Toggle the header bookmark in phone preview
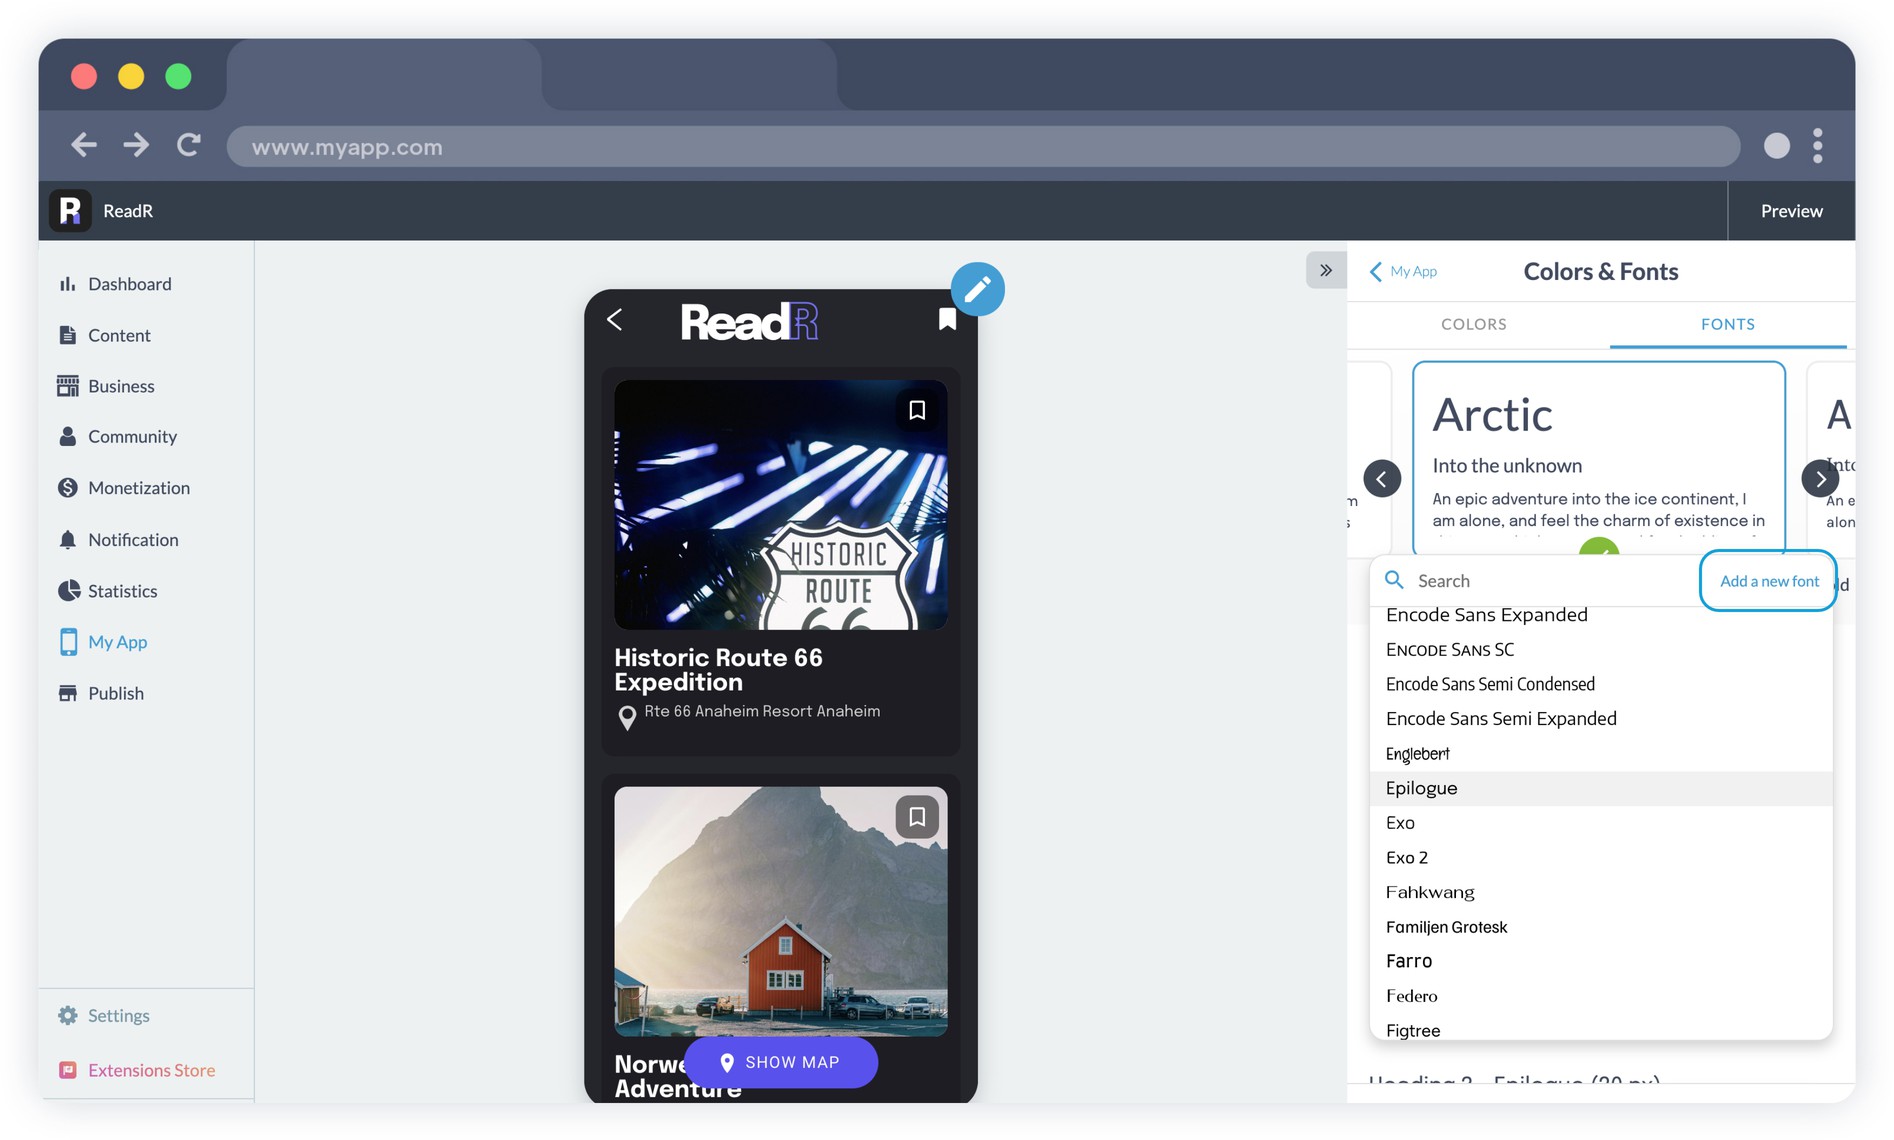Image resolution: width=1894 pixels, height=1140 pixels. pos(947,319)
